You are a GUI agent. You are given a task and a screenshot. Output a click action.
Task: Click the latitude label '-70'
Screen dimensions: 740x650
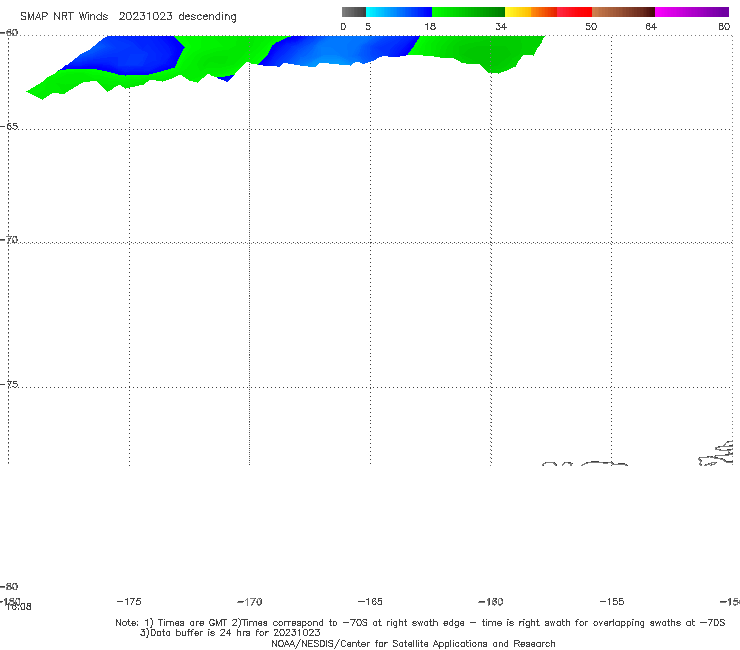9,240
